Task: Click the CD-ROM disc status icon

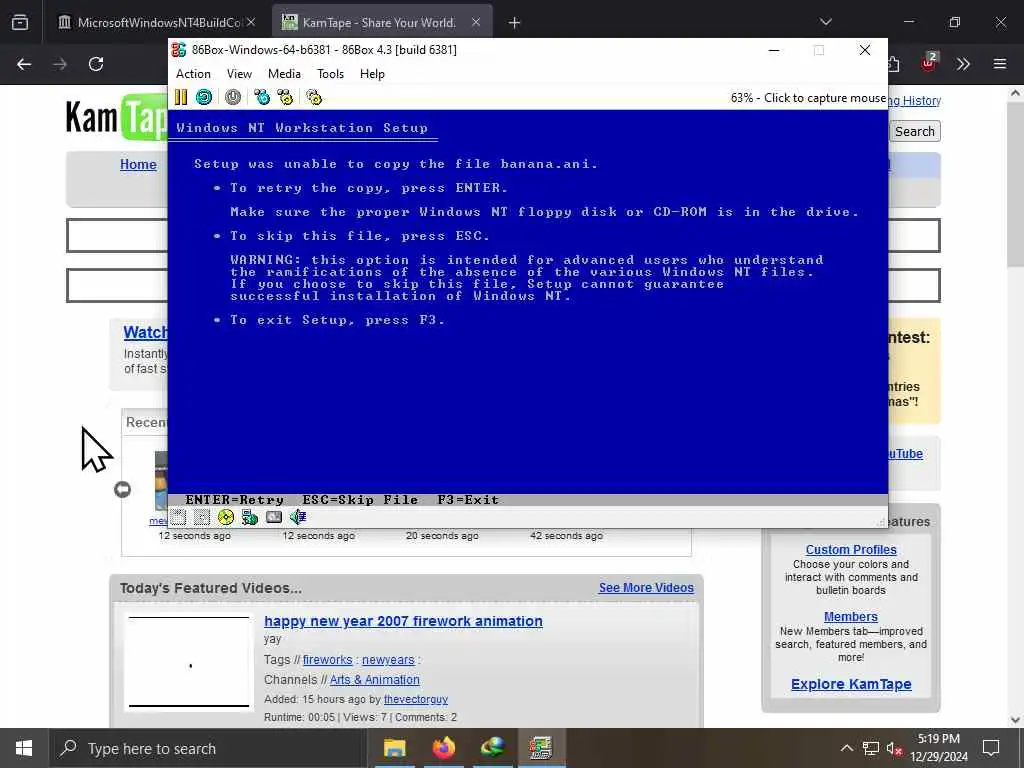Action: (x=226, y=517)
